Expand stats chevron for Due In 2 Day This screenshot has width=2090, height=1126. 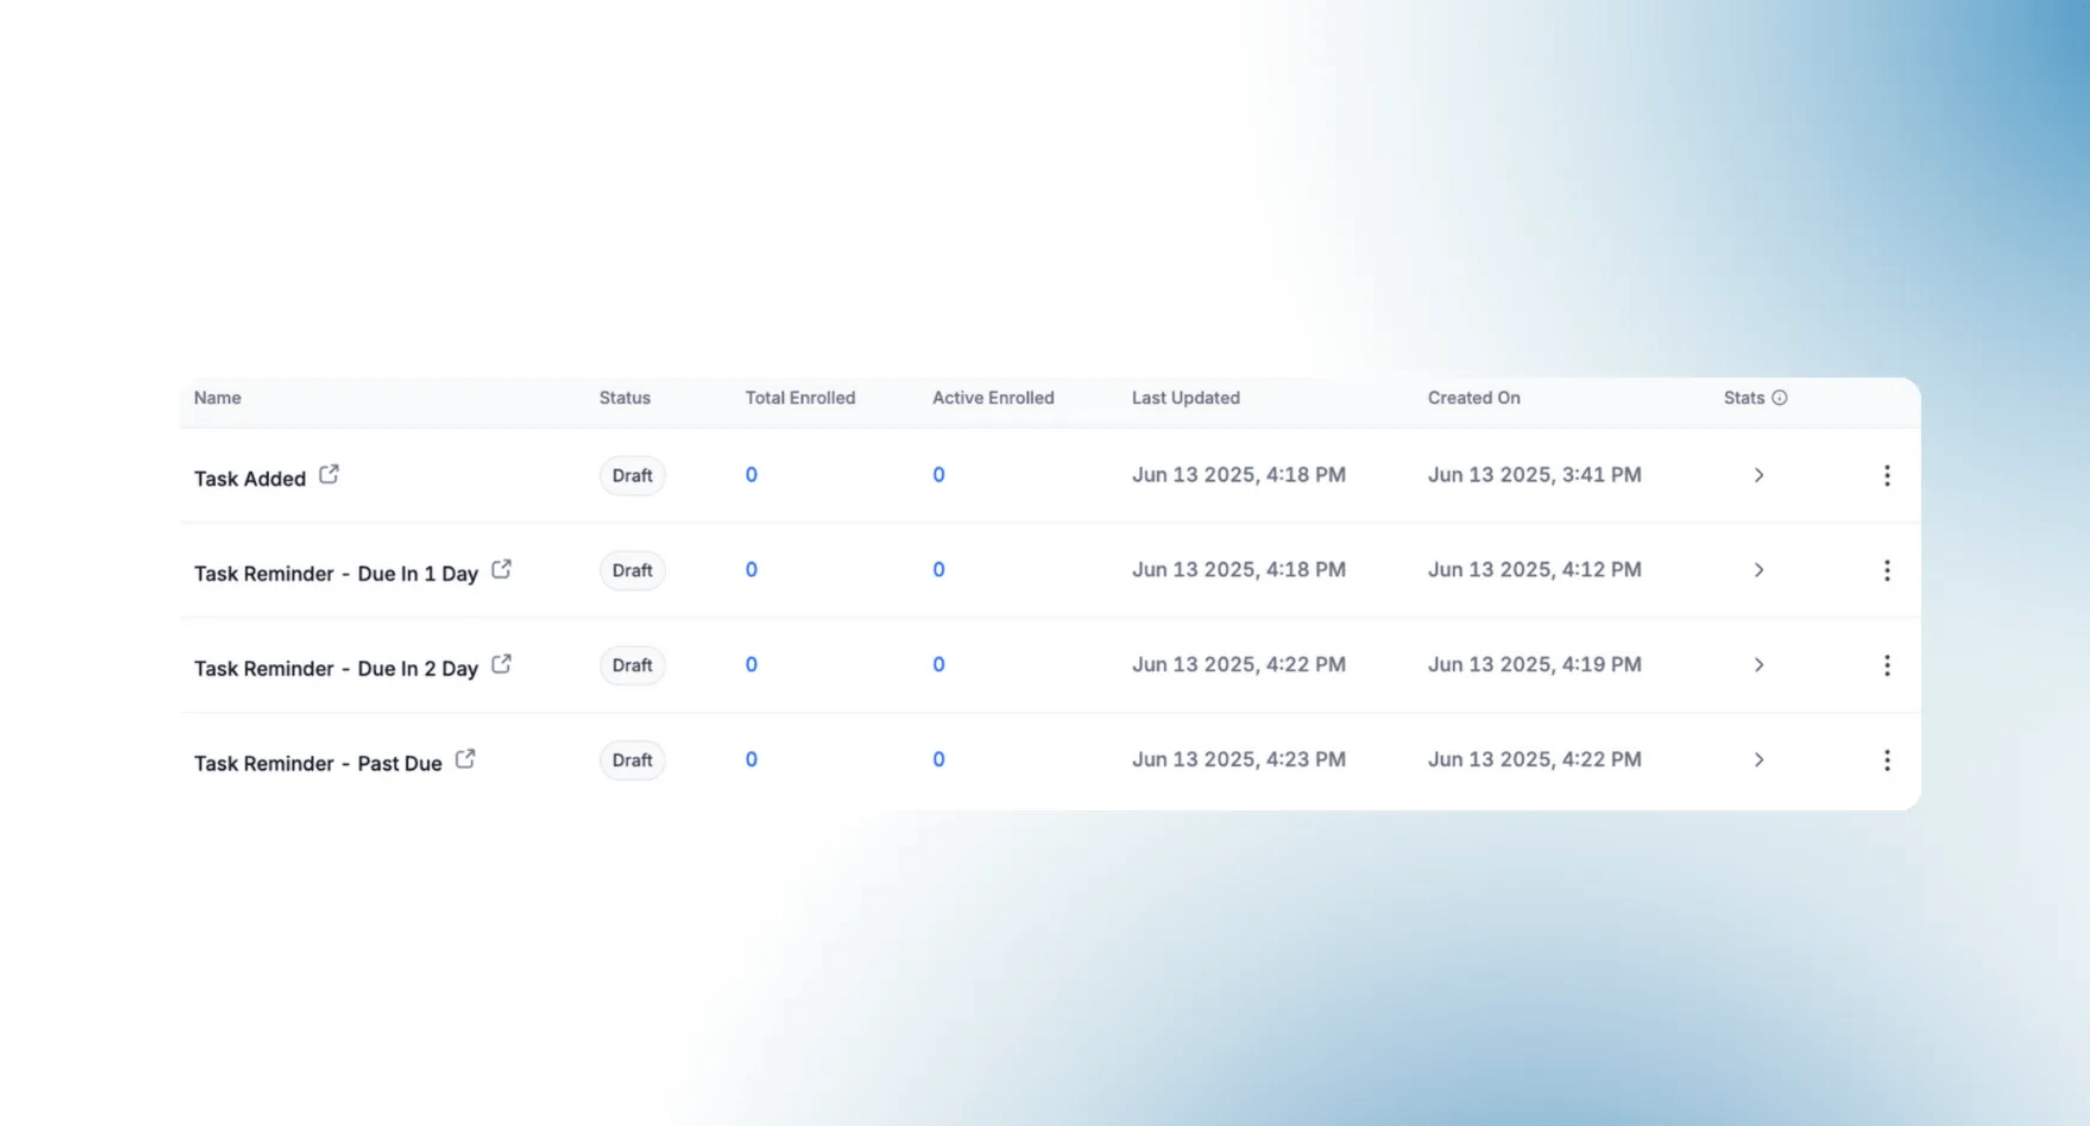1759,666
